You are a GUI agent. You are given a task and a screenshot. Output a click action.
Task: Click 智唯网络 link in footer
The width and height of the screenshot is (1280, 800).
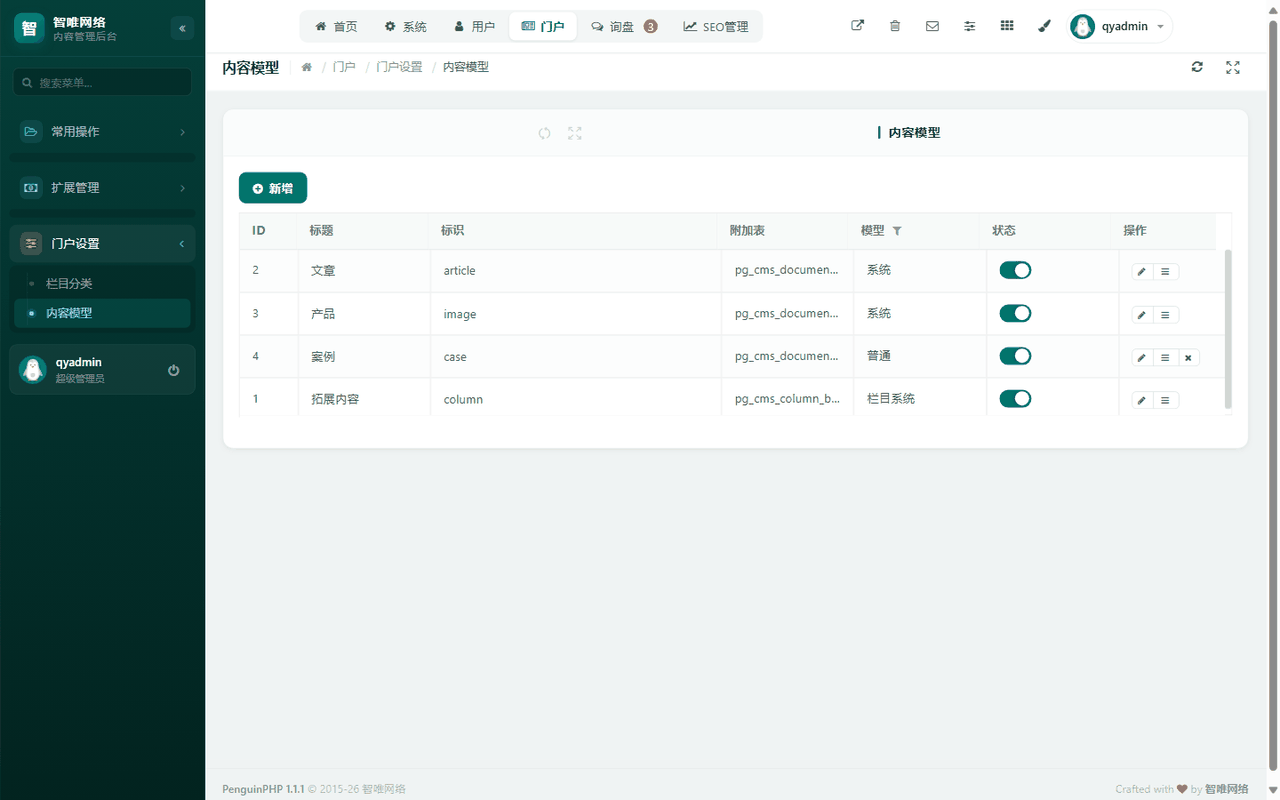pos(1227,789)
